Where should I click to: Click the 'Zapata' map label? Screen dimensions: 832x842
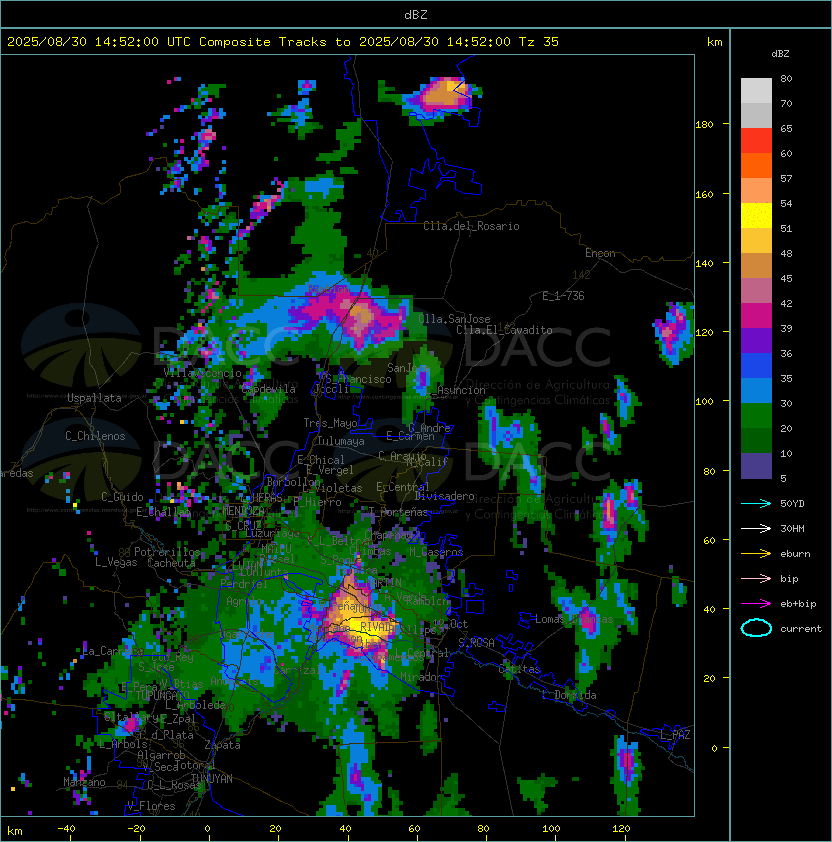click(x=222, y=745)
